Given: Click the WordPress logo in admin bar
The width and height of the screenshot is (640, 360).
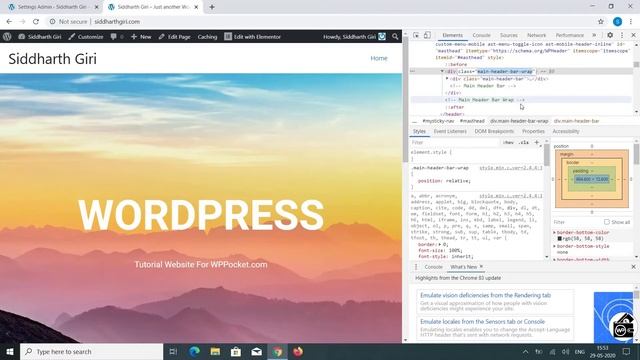Looking at the screenshot, I should (7, 37).
